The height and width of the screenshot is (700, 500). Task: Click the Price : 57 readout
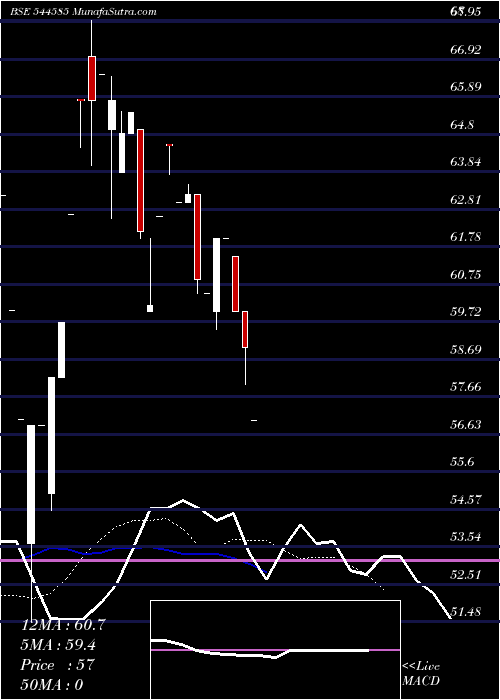[57, 665]
